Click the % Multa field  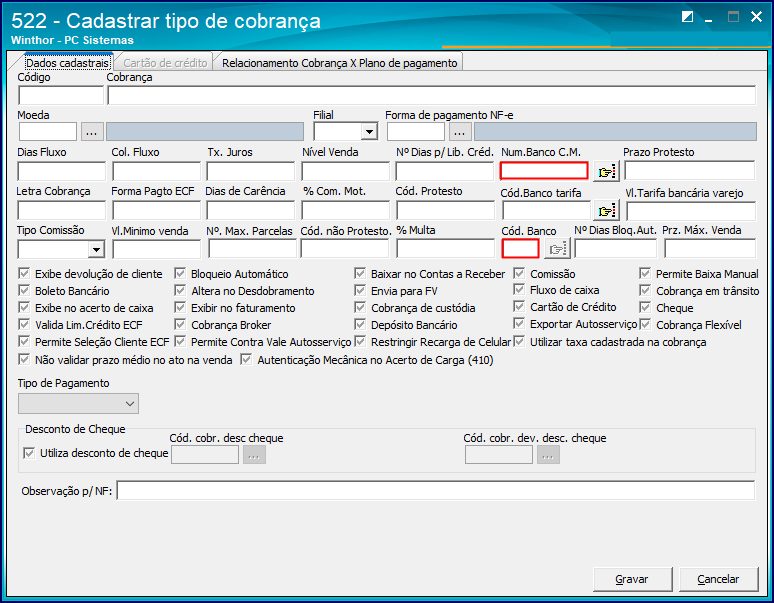click(445, 249)
